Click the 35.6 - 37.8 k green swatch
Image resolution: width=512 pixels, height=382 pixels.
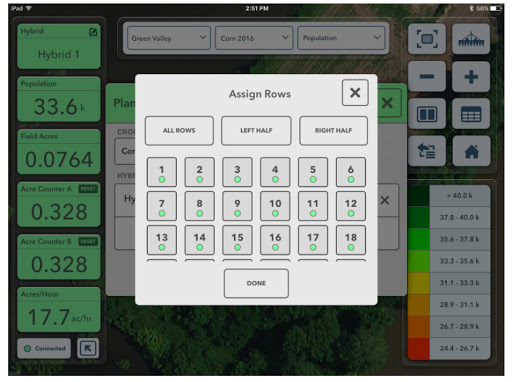pos(419,239)
